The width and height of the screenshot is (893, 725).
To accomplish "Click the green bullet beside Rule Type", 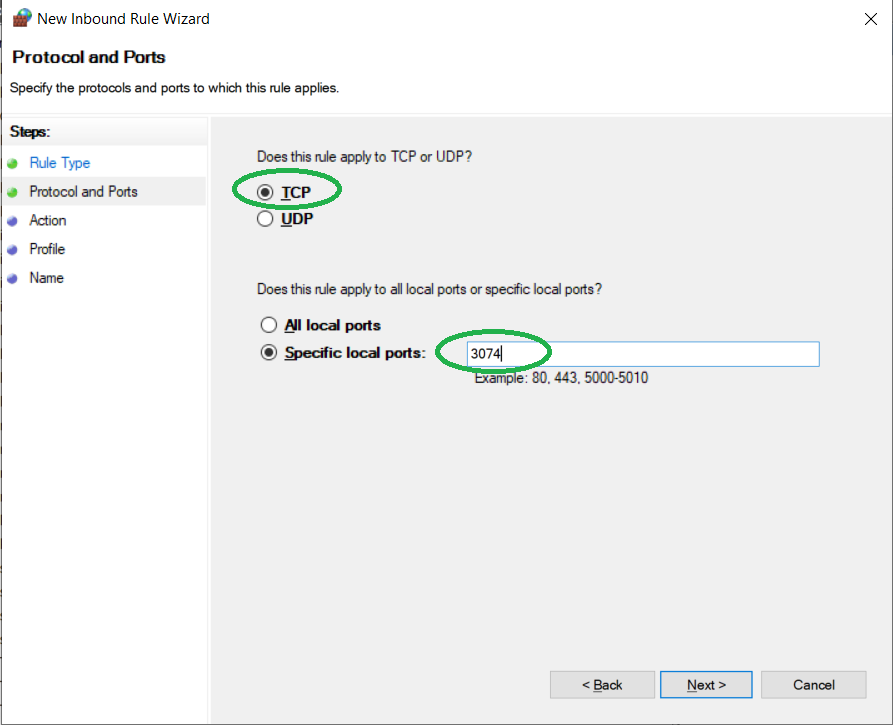I will [12, 163].
